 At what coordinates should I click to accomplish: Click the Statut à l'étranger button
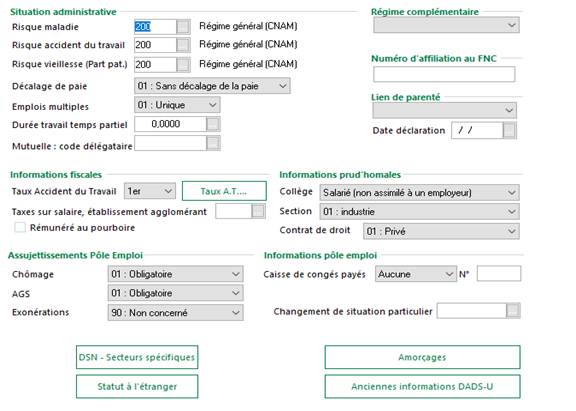tap(137, 386)
